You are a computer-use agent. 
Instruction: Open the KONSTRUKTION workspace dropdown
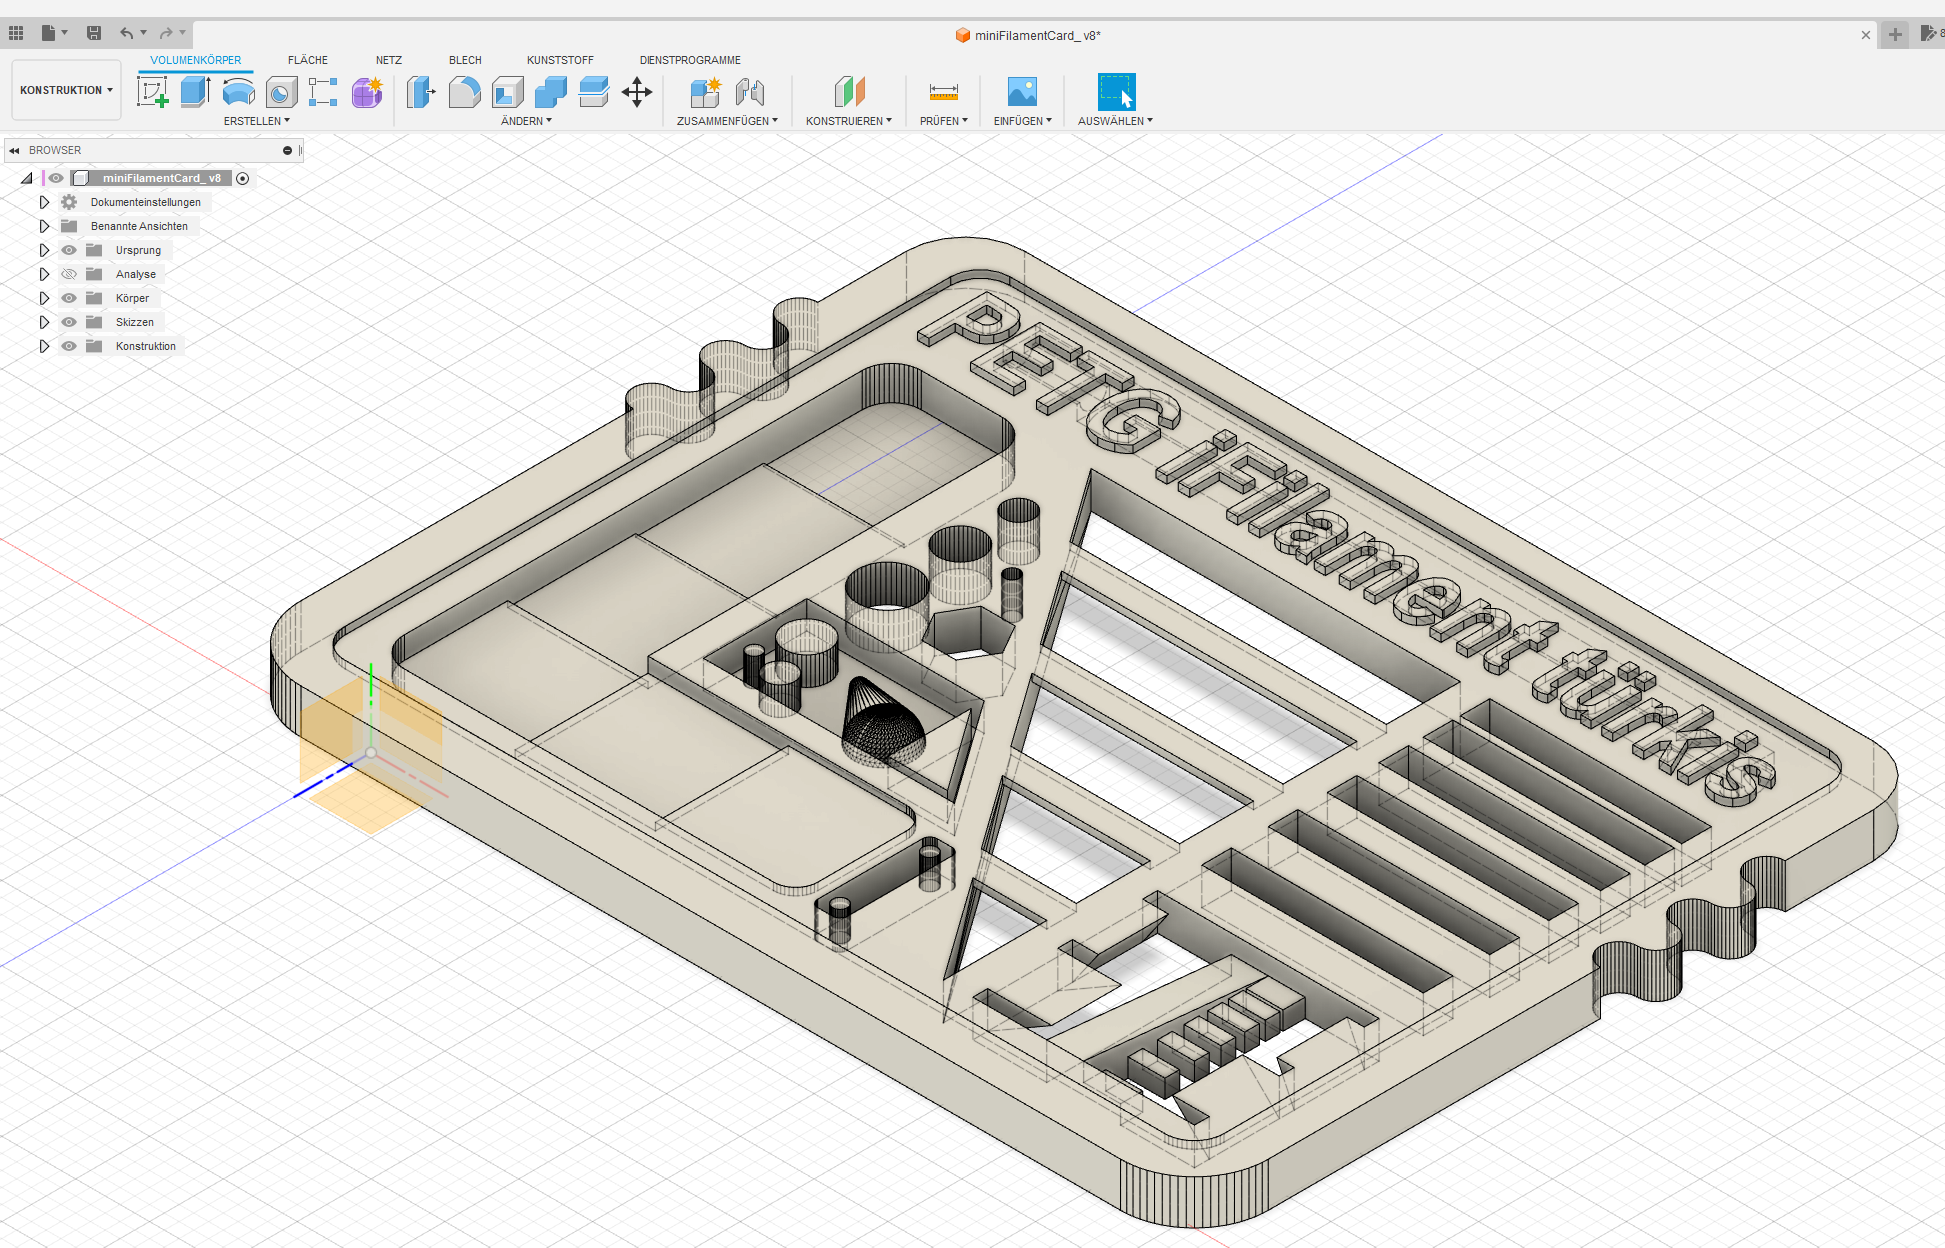(x=66, y=90)
